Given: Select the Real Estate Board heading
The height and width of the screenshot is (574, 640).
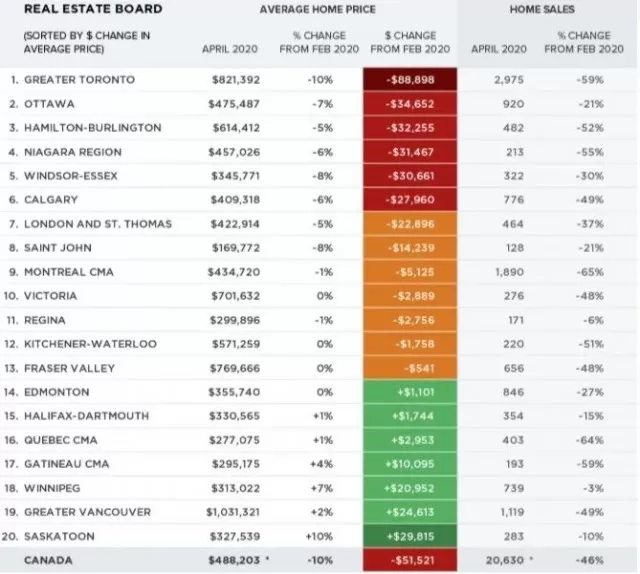Looking at the screenshot, I should (x=93, y=9).
